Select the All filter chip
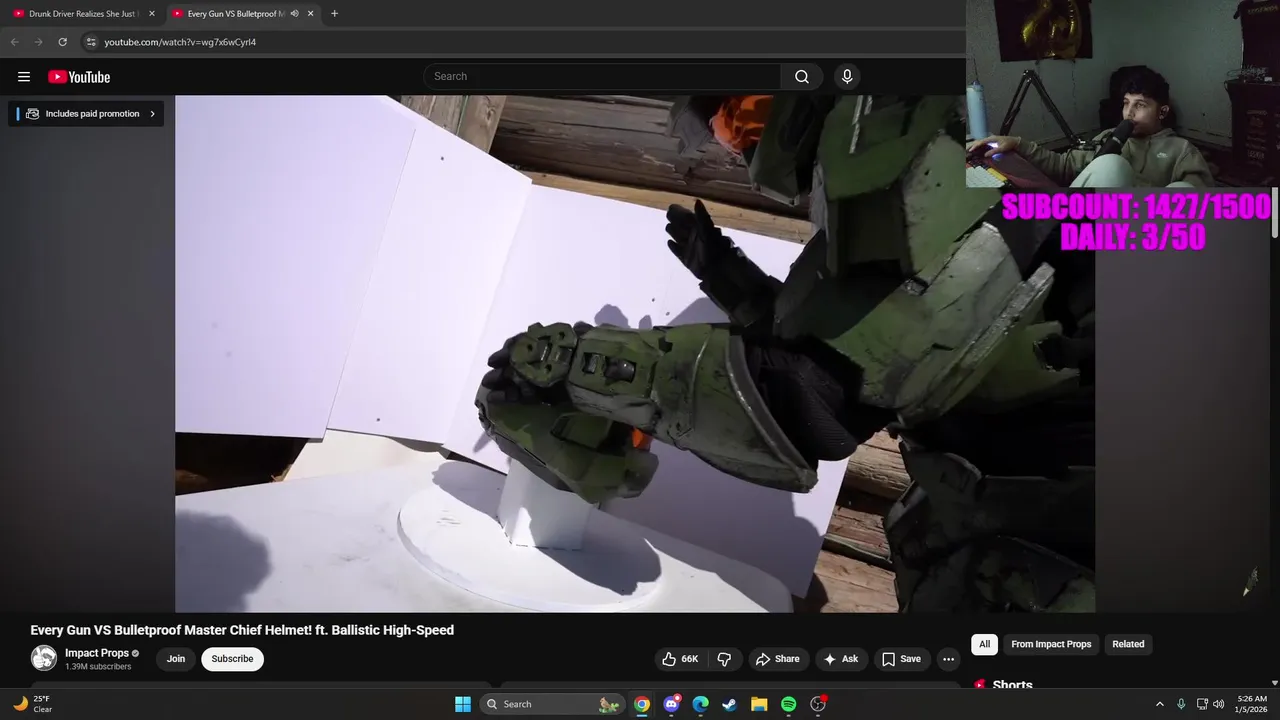Screen dimensions: 1280x720 pos(984,644)
